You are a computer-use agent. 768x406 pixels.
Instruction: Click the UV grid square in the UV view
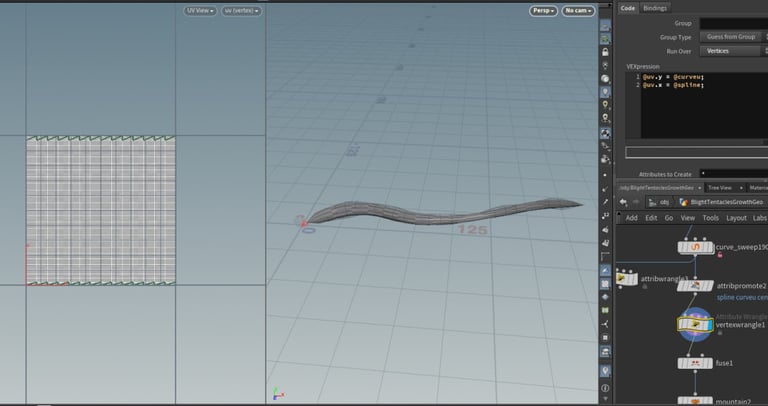(x=101, y=211)
